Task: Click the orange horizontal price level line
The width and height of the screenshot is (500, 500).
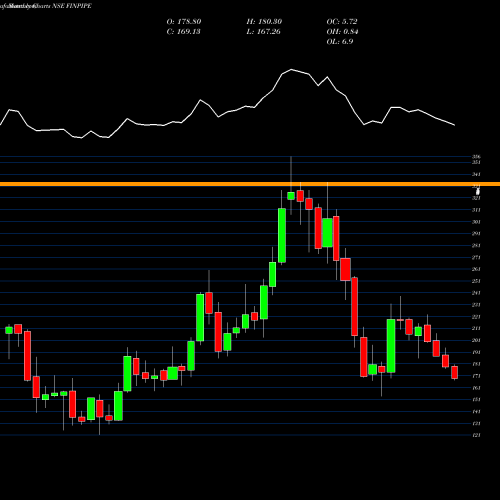Action: coord(250,184)
